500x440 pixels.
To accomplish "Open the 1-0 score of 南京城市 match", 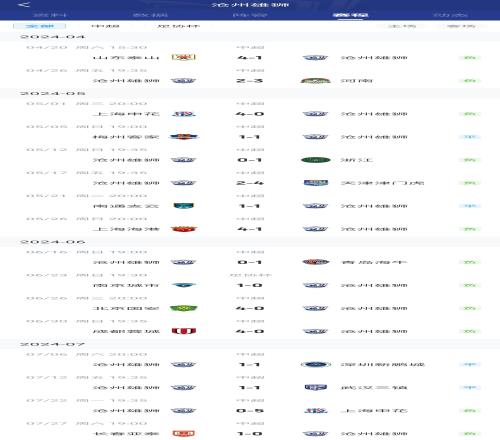I will pyautogui.click(x=250, y=285).
